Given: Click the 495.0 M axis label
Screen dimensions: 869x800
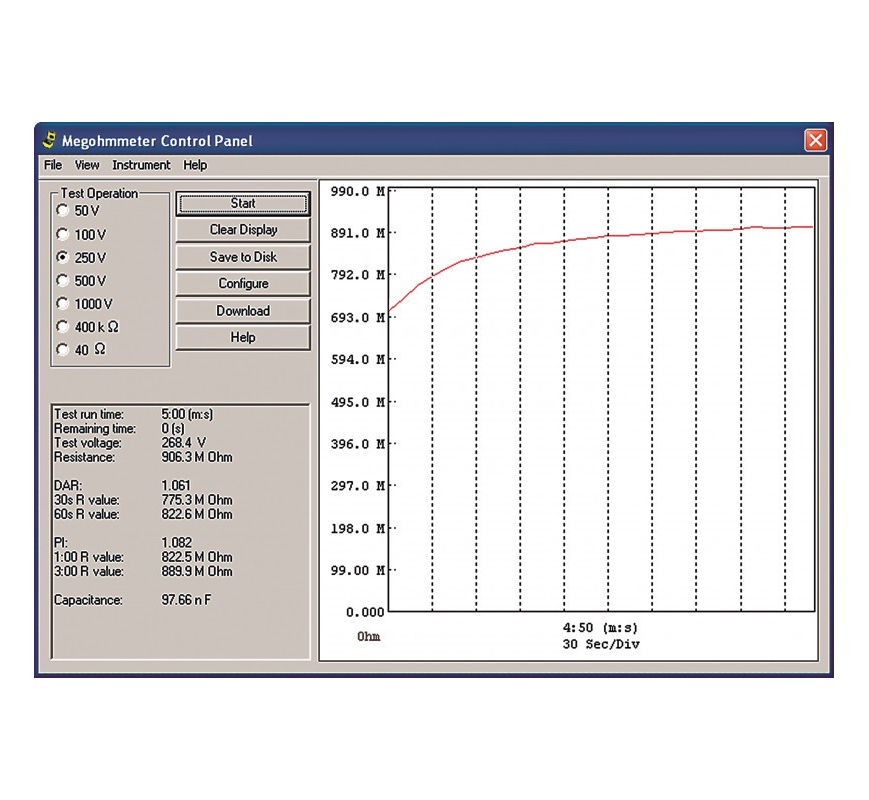Looking at the screenshot, I should [x=357, y=402].
